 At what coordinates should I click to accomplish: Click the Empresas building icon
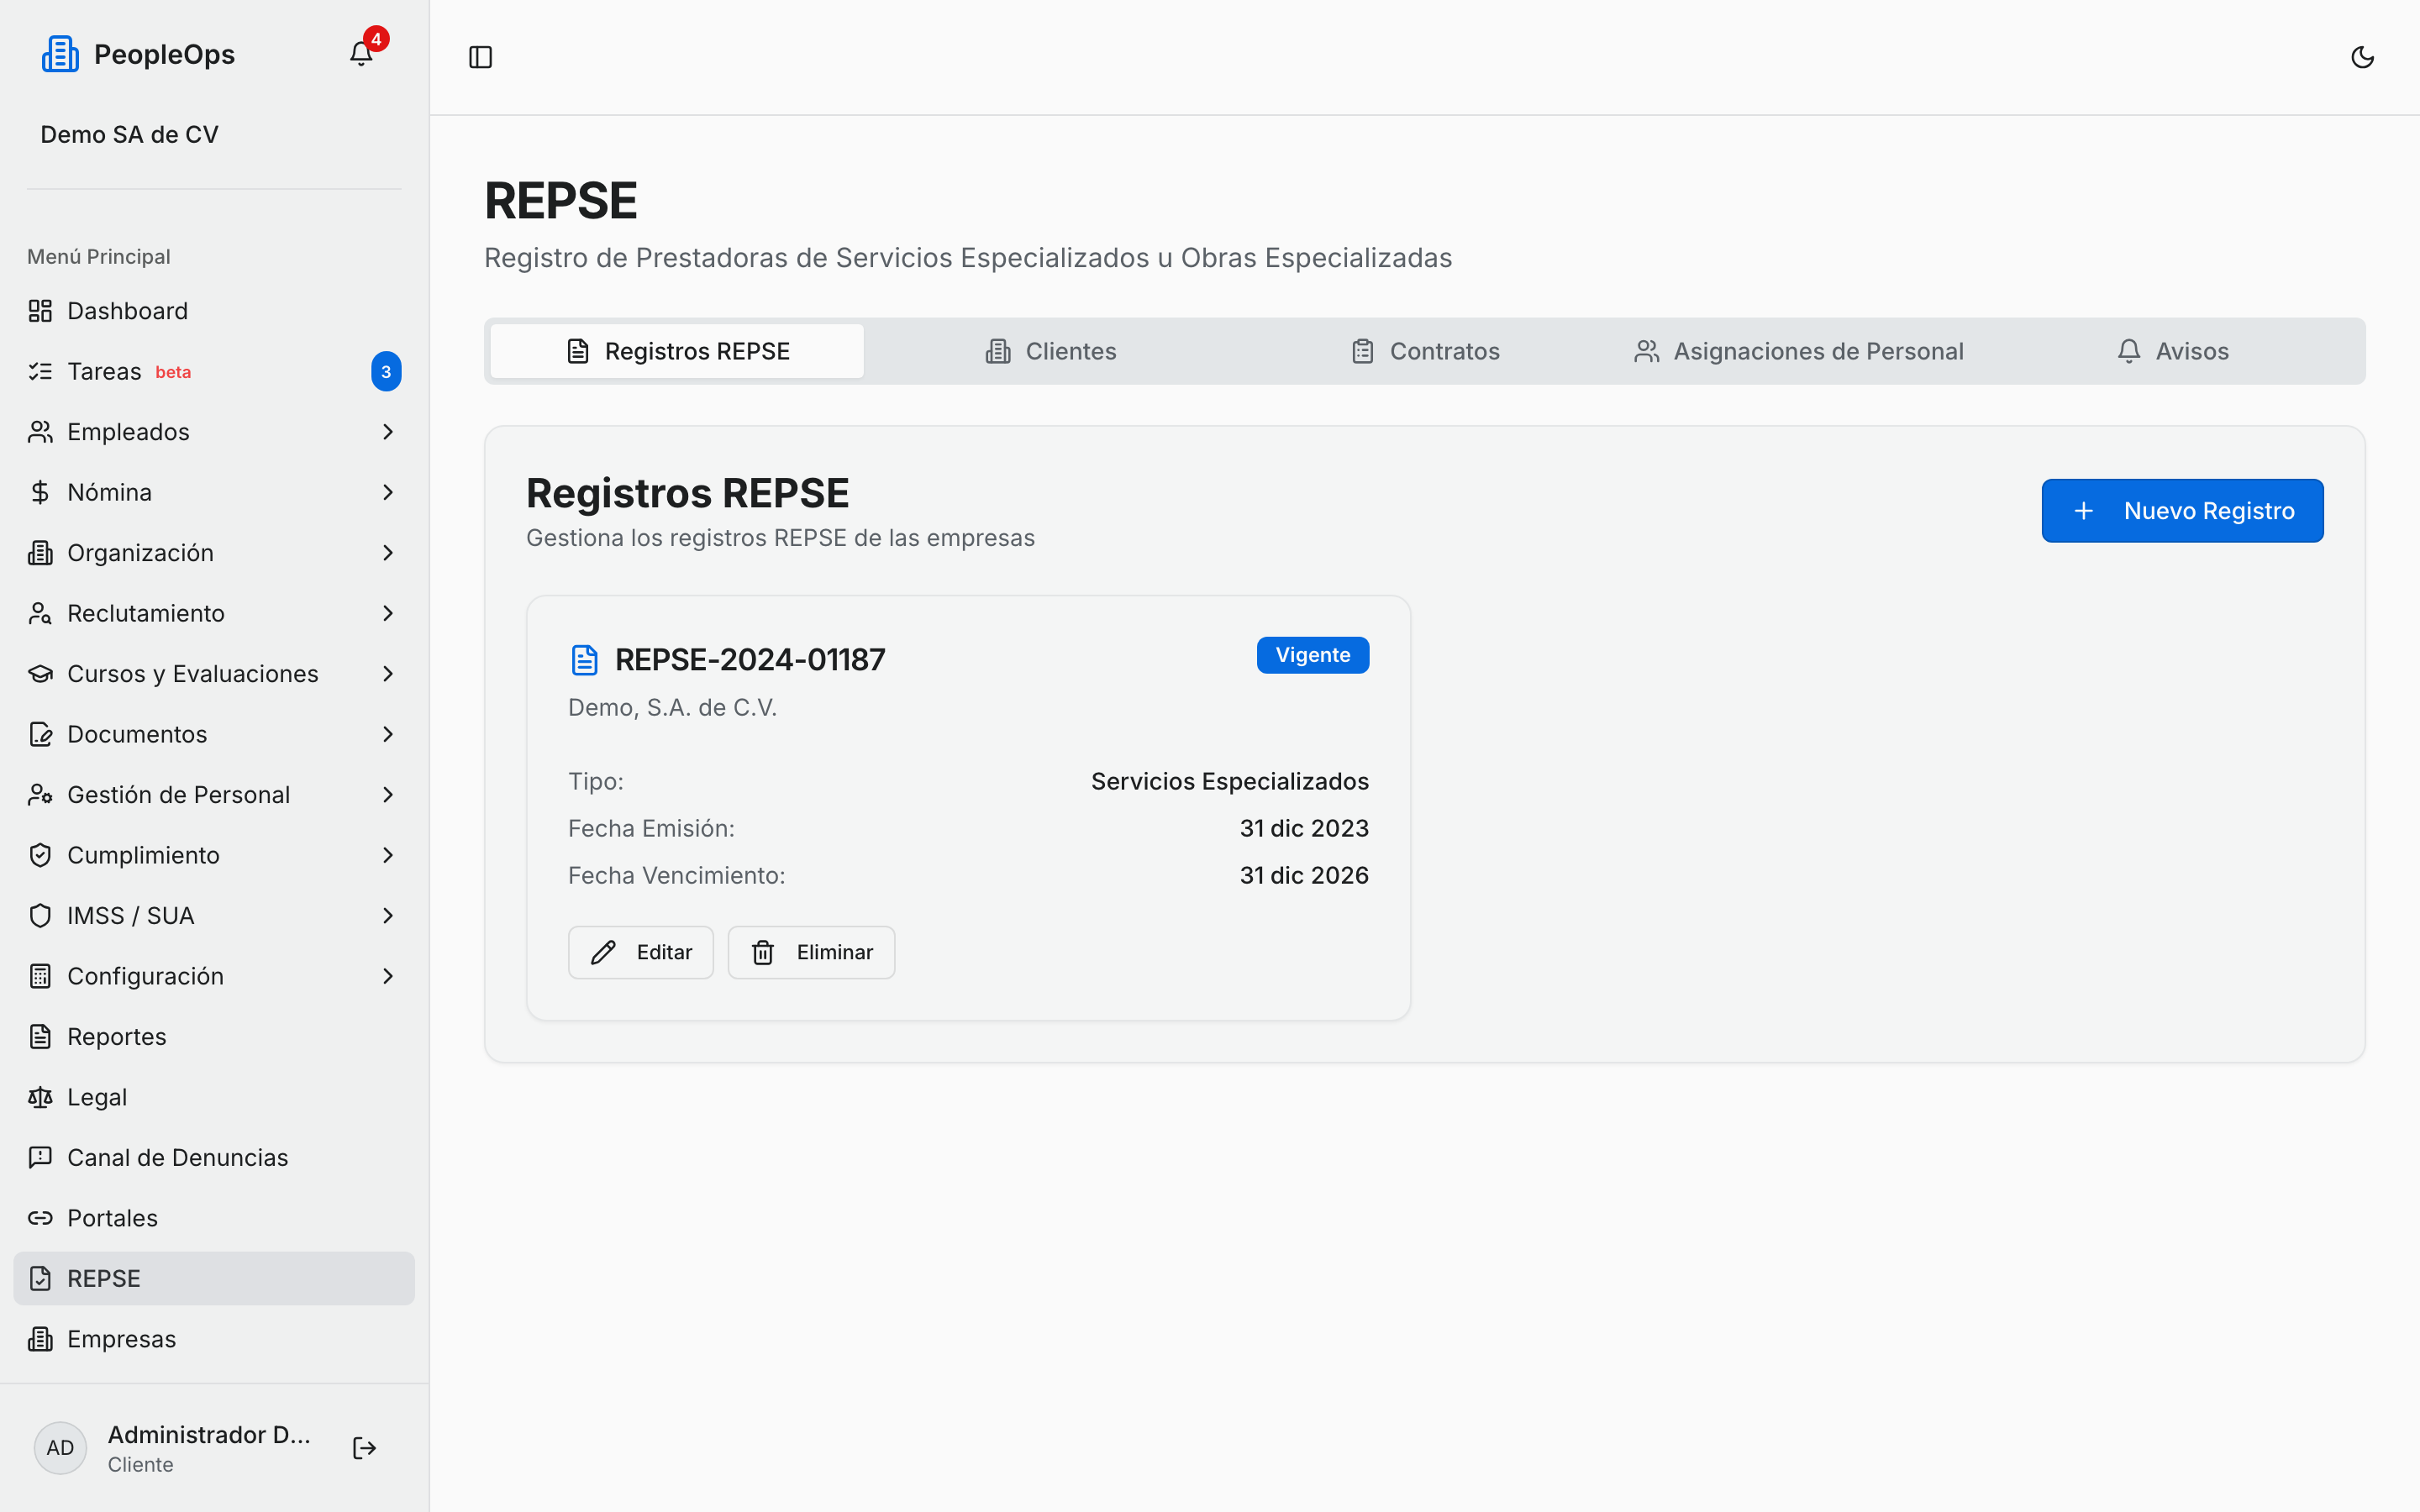(x=40, y=1339)
